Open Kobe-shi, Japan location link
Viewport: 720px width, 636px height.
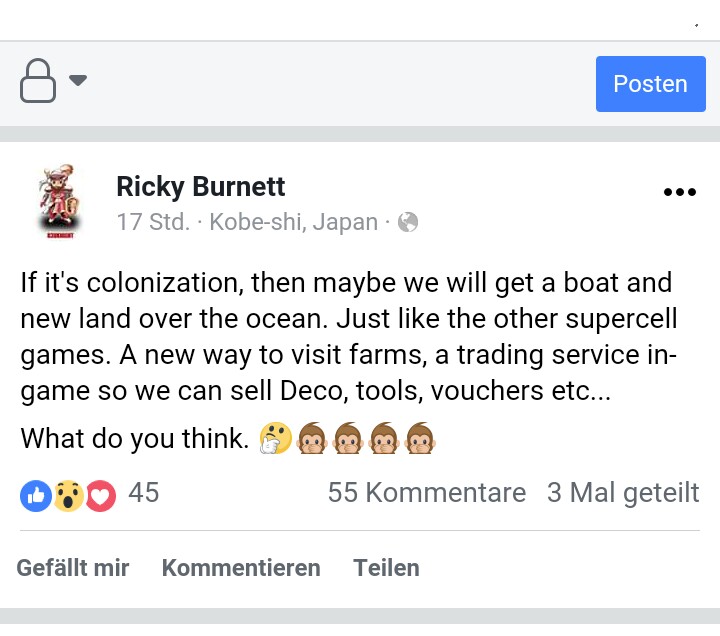[x=294, y=222]
